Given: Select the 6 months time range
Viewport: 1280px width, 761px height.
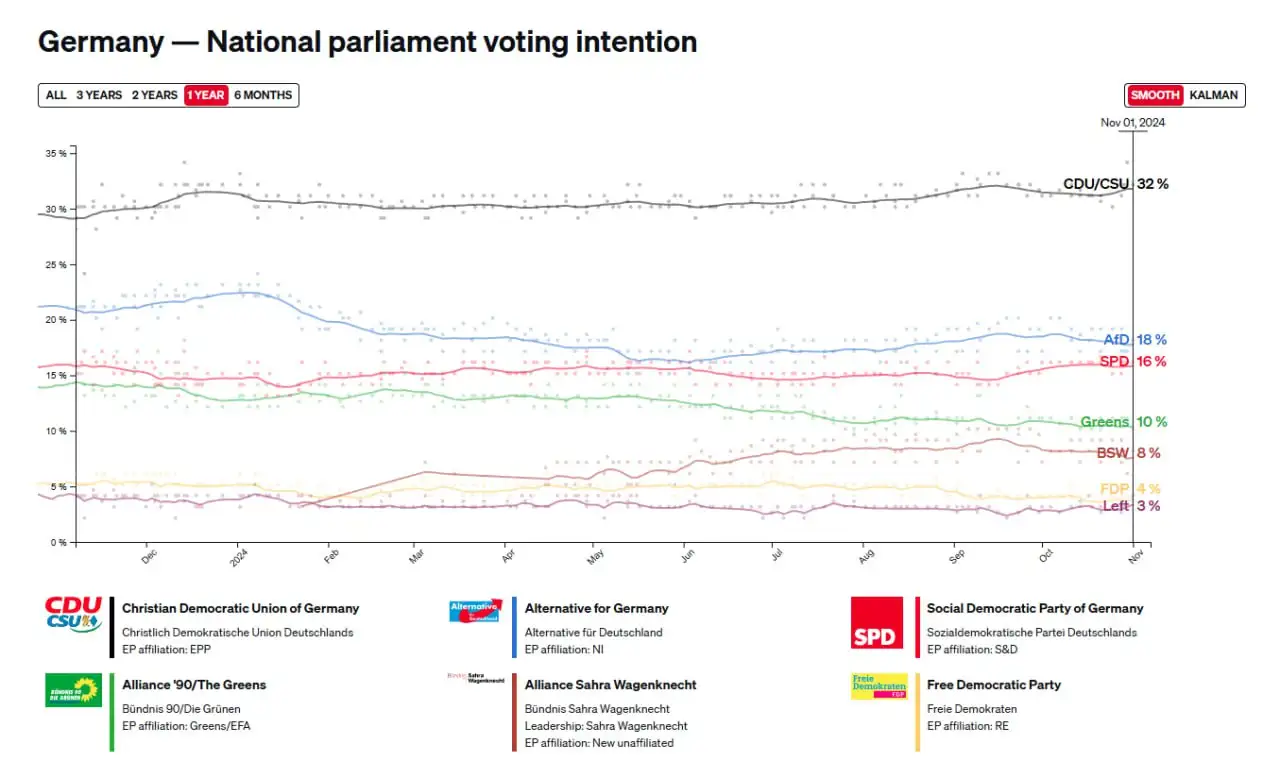Looking at the screenshot, I should (x=263, y=95).
